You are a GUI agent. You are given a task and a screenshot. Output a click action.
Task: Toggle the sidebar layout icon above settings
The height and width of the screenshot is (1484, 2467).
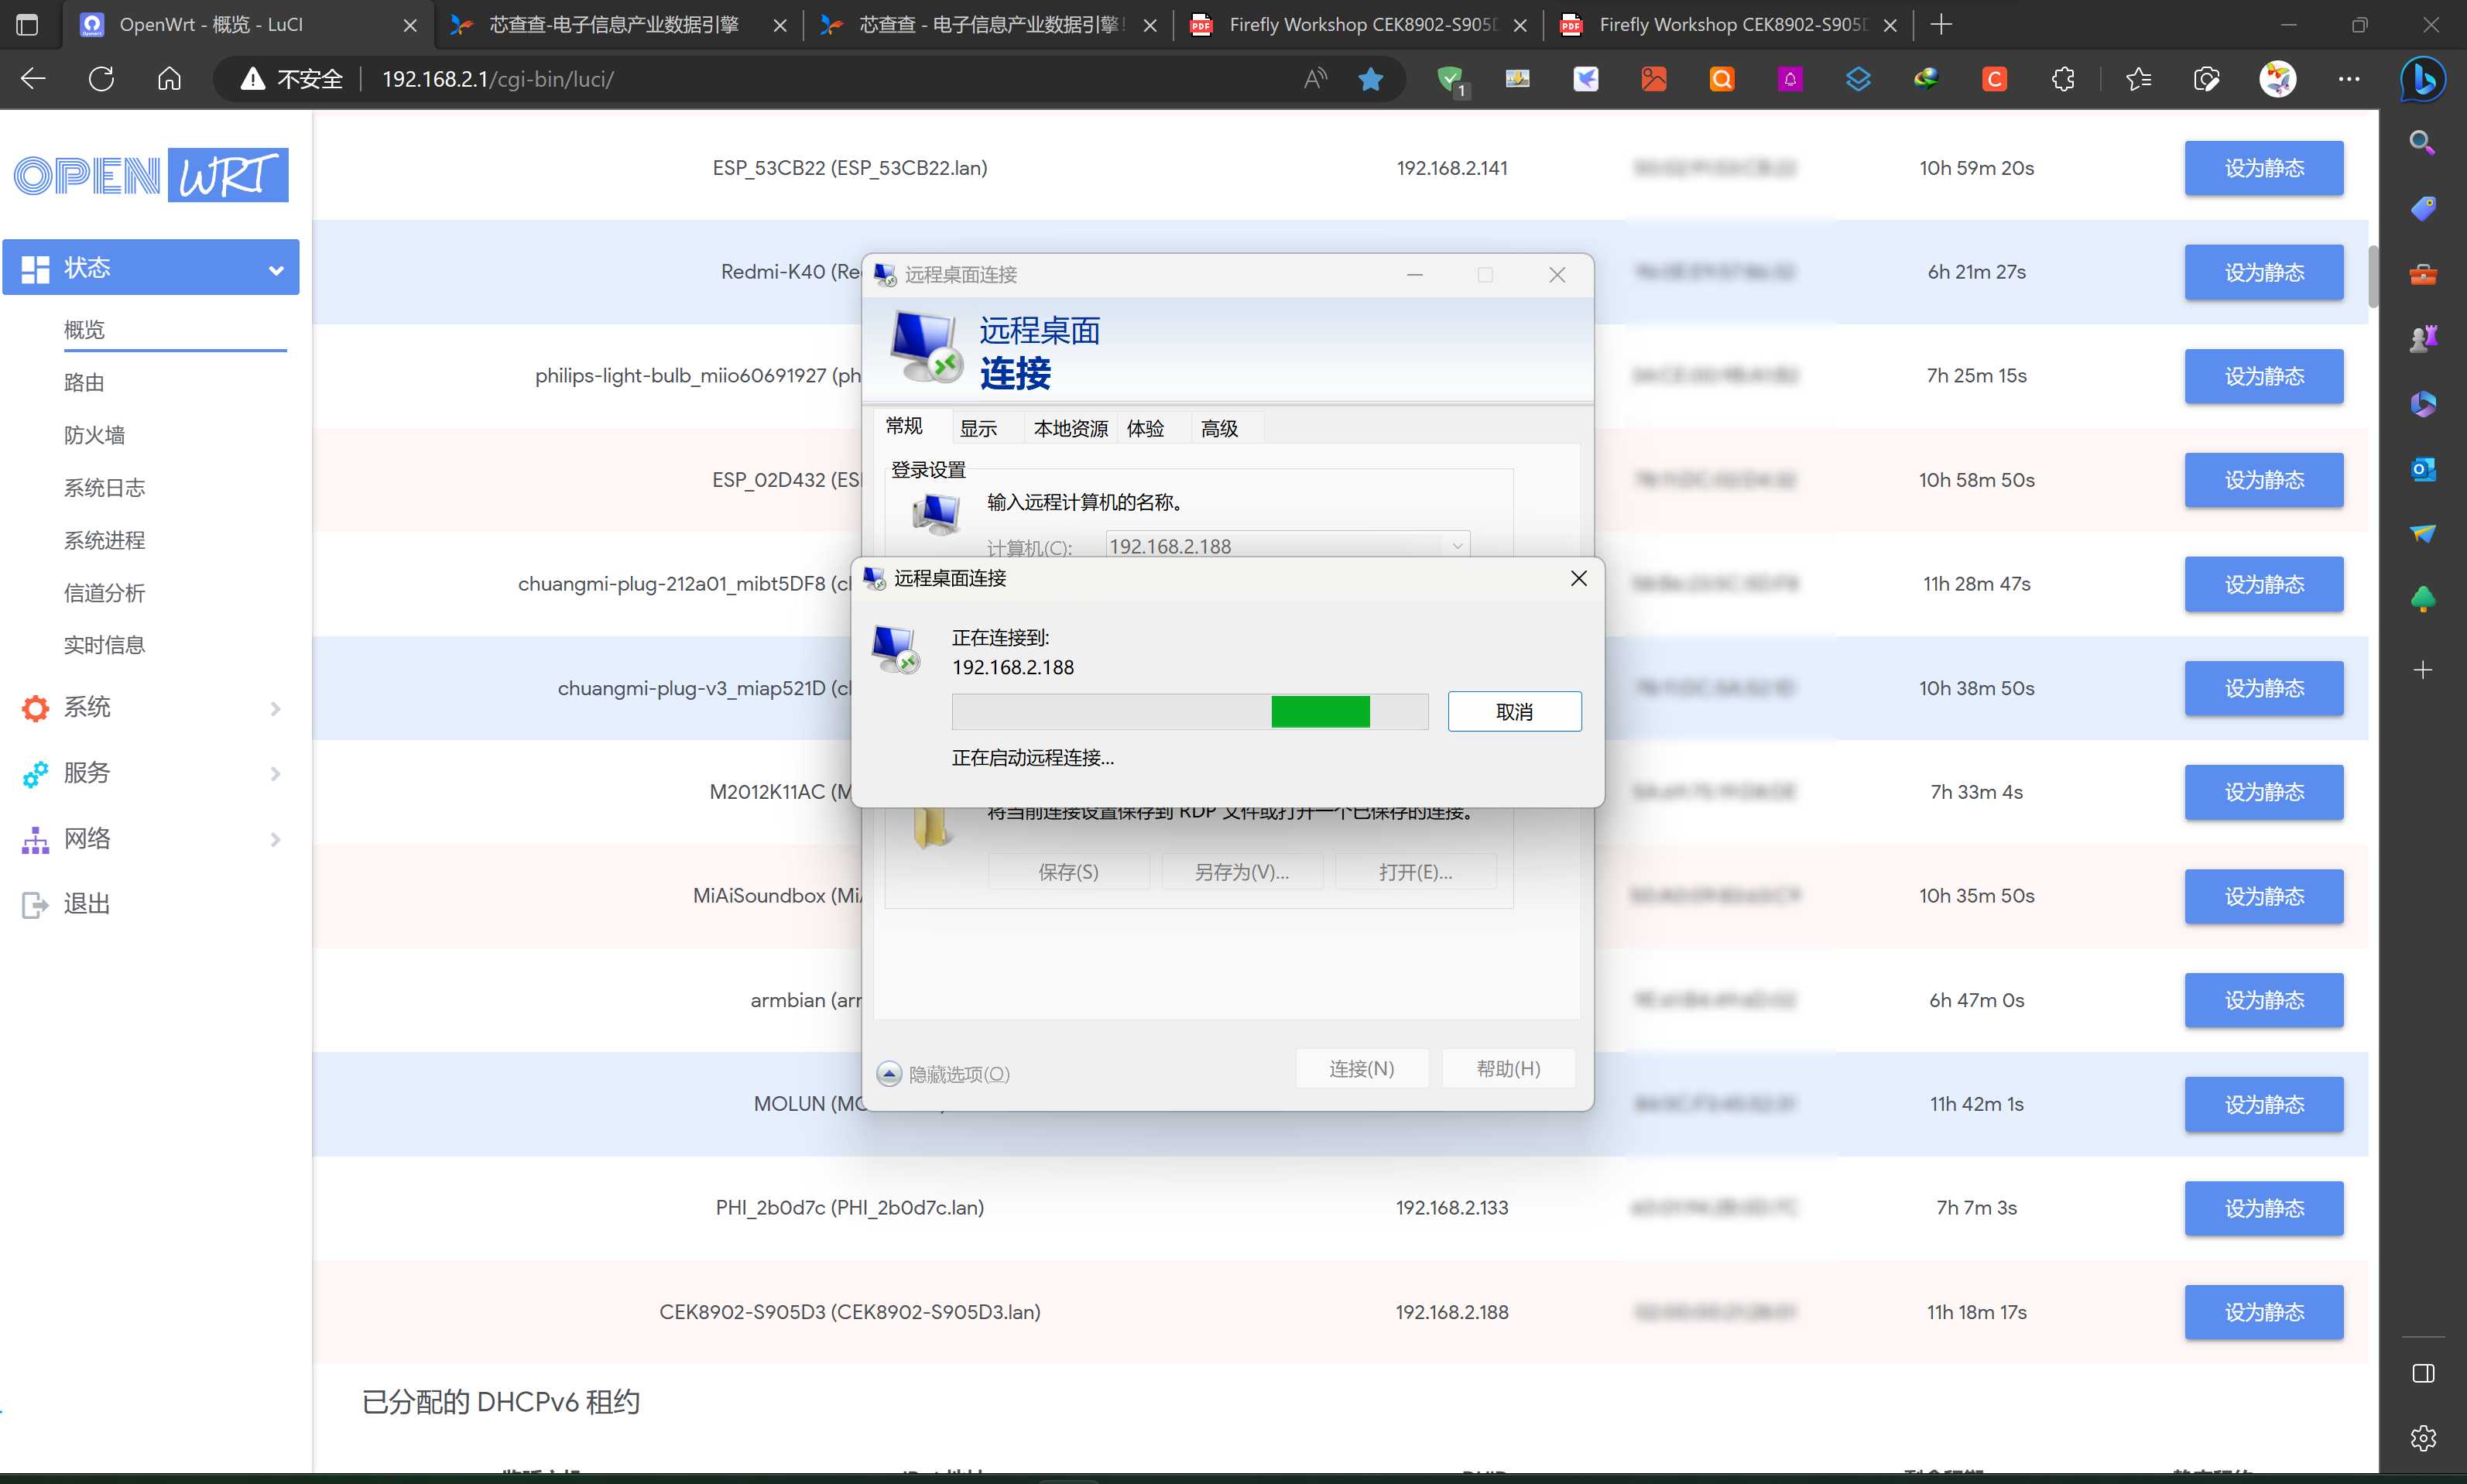coord(2422,1373)
